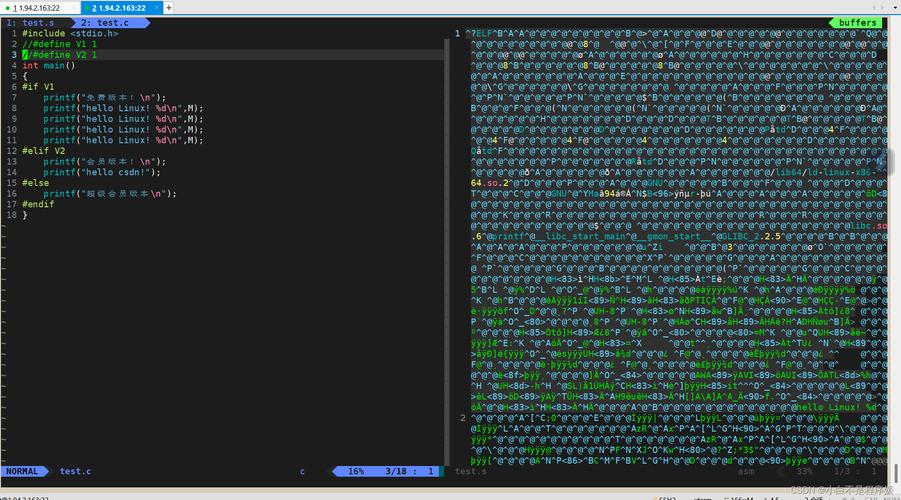
Task: Click the 16% position indicator
Action: click(x=356, y=471)
